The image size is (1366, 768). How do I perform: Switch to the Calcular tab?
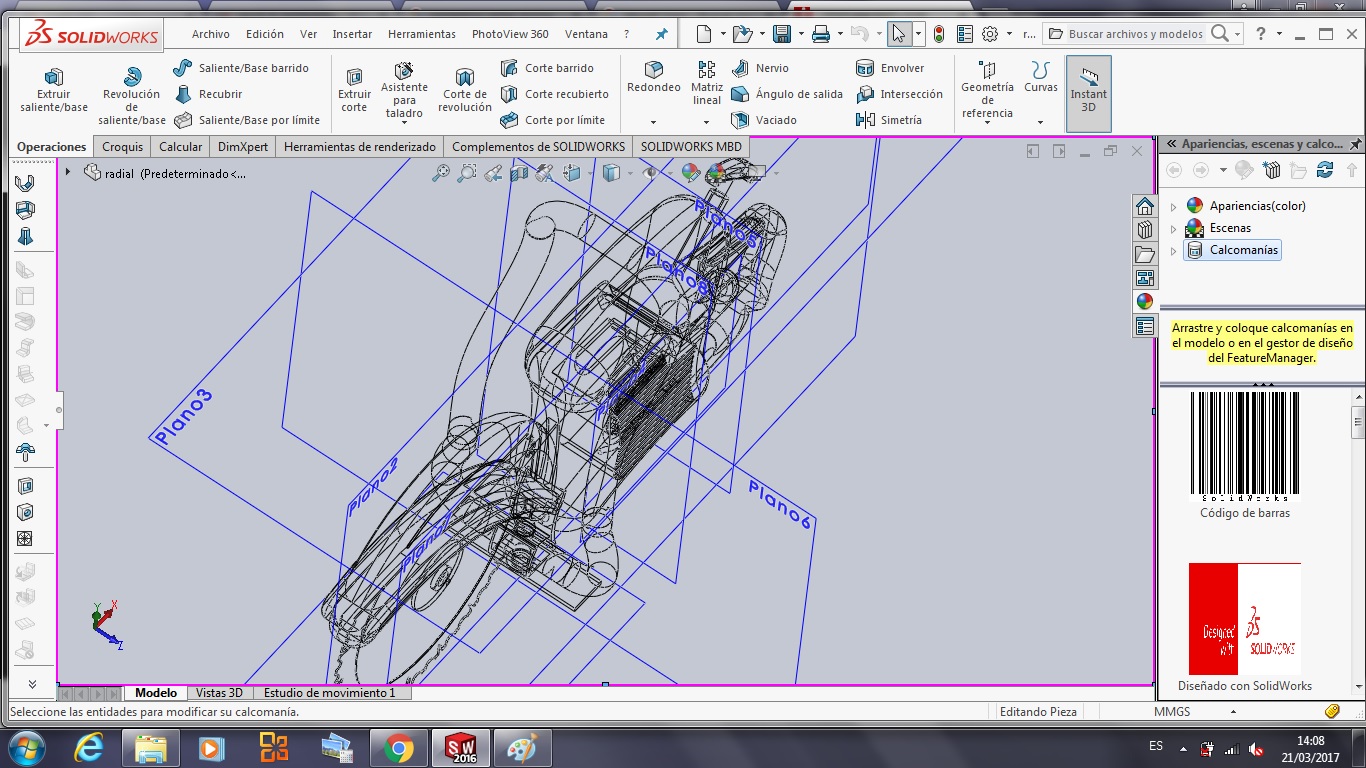181,146
